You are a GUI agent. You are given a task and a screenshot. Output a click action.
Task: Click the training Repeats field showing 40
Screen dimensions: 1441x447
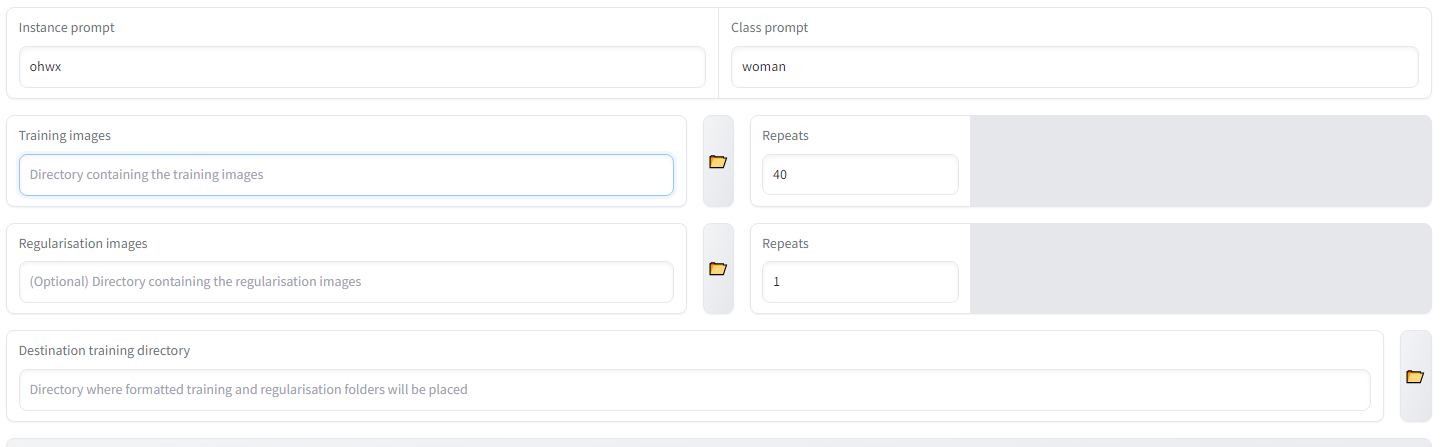(x=859, y=175)
